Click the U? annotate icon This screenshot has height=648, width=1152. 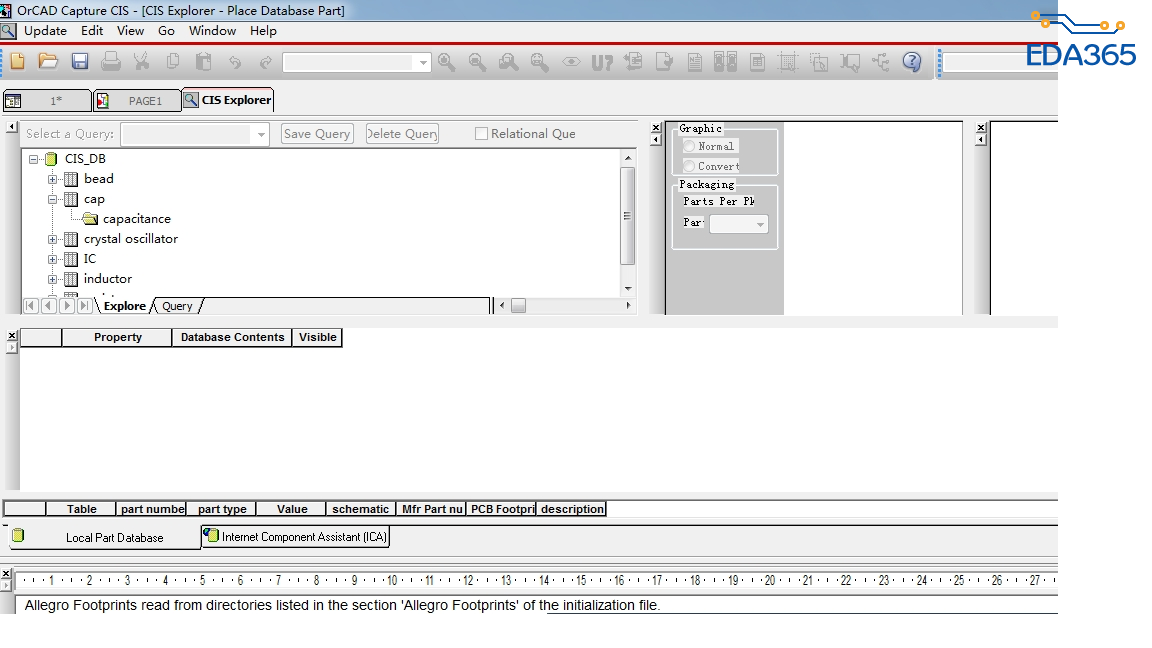click(602, 62)
